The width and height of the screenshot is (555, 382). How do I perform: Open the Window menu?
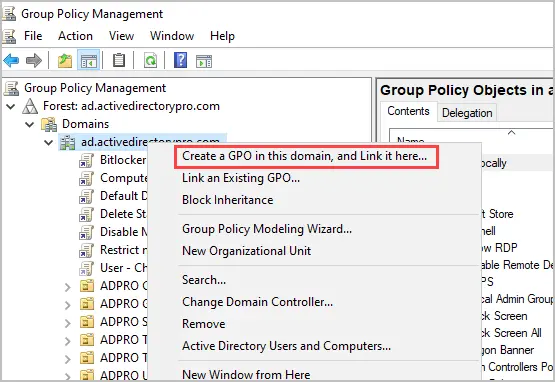[172, 36]
